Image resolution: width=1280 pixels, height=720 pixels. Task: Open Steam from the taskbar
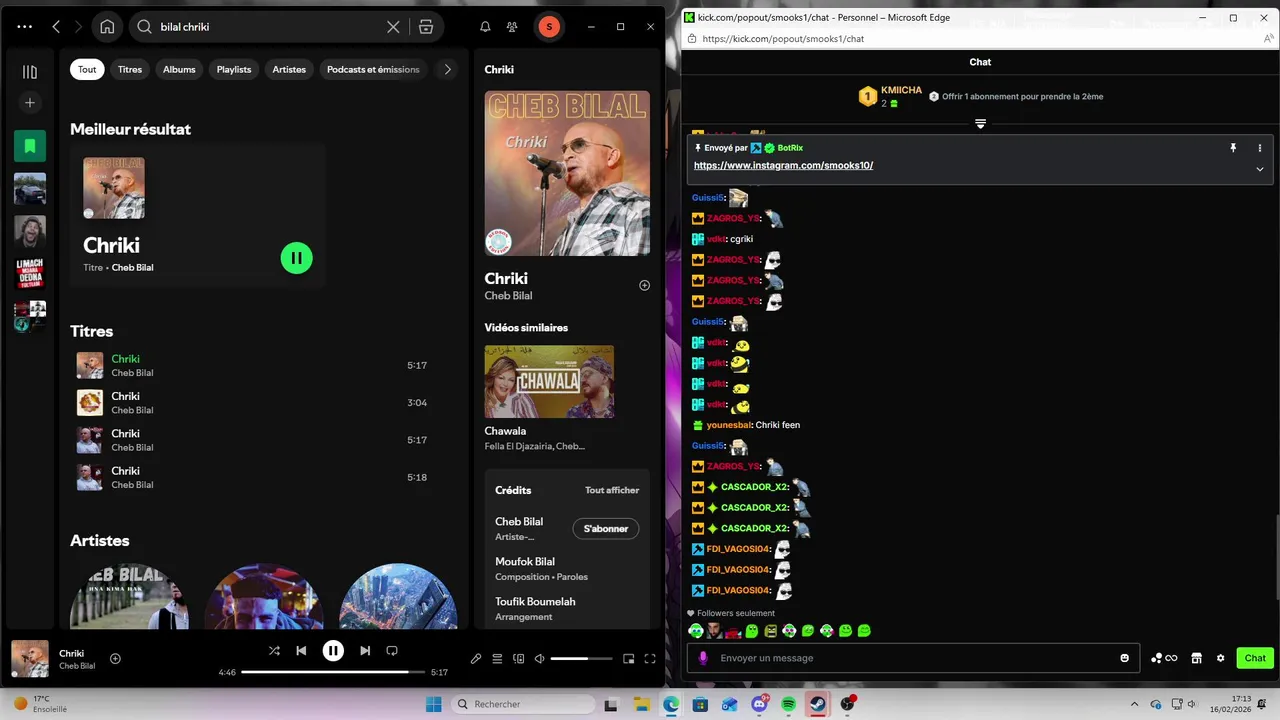pos(818,704)
